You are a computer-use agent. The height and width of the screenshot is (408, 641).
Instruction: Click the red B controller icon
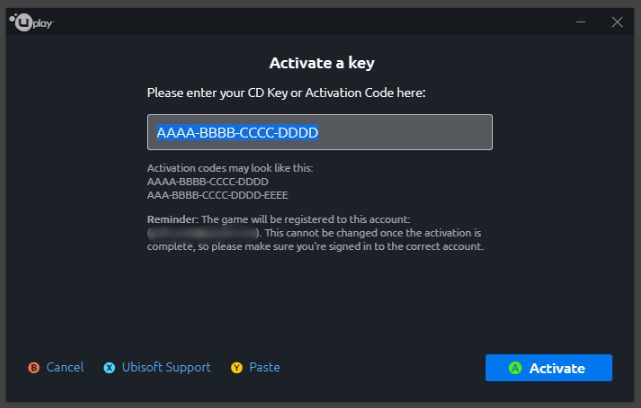pyautogui.click(x=34, y=368)
